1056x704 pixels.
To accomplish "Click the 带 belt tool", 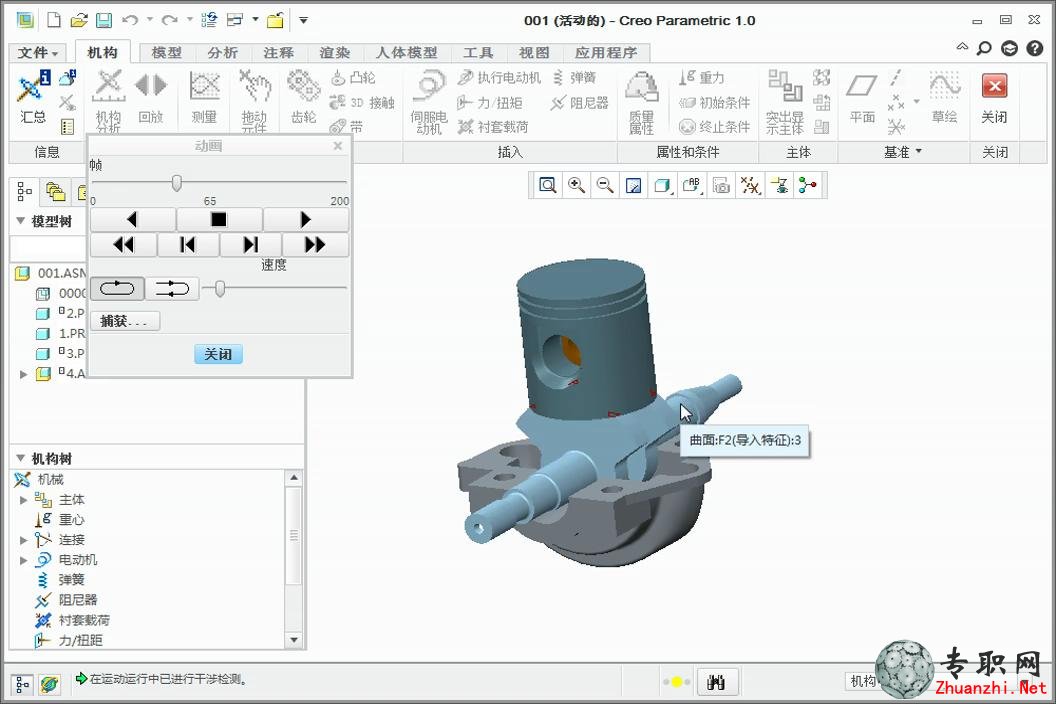I will point(347,126).
